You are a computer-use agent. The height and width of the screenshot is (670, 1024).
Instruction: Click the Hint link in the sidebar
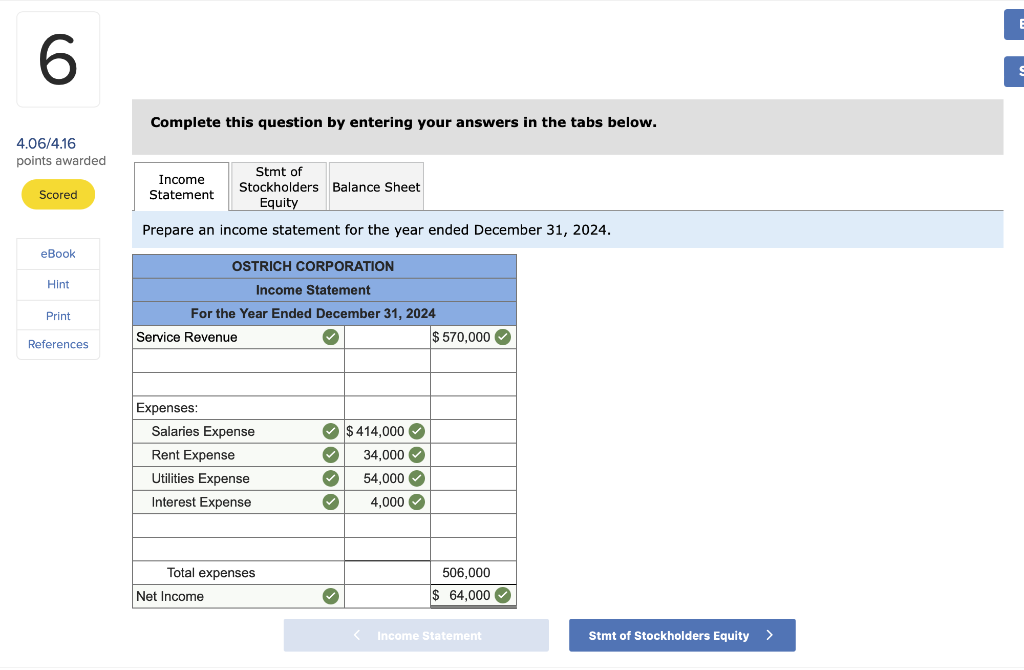coord(57,284)
